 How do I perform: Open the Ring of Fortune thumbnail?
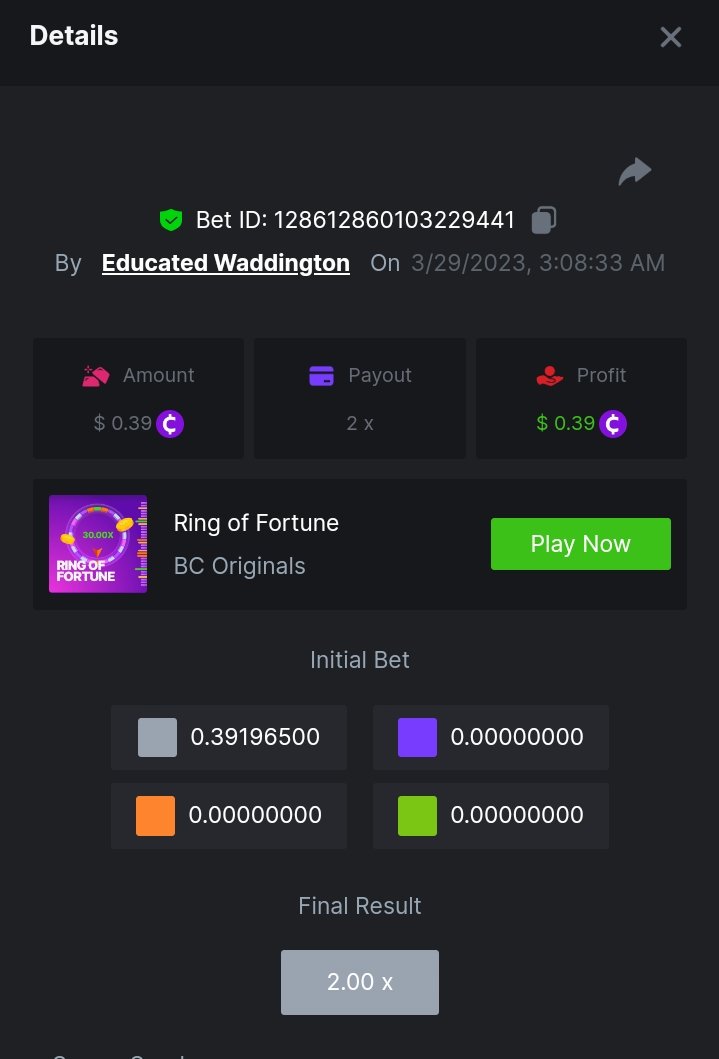coord(98,544)
